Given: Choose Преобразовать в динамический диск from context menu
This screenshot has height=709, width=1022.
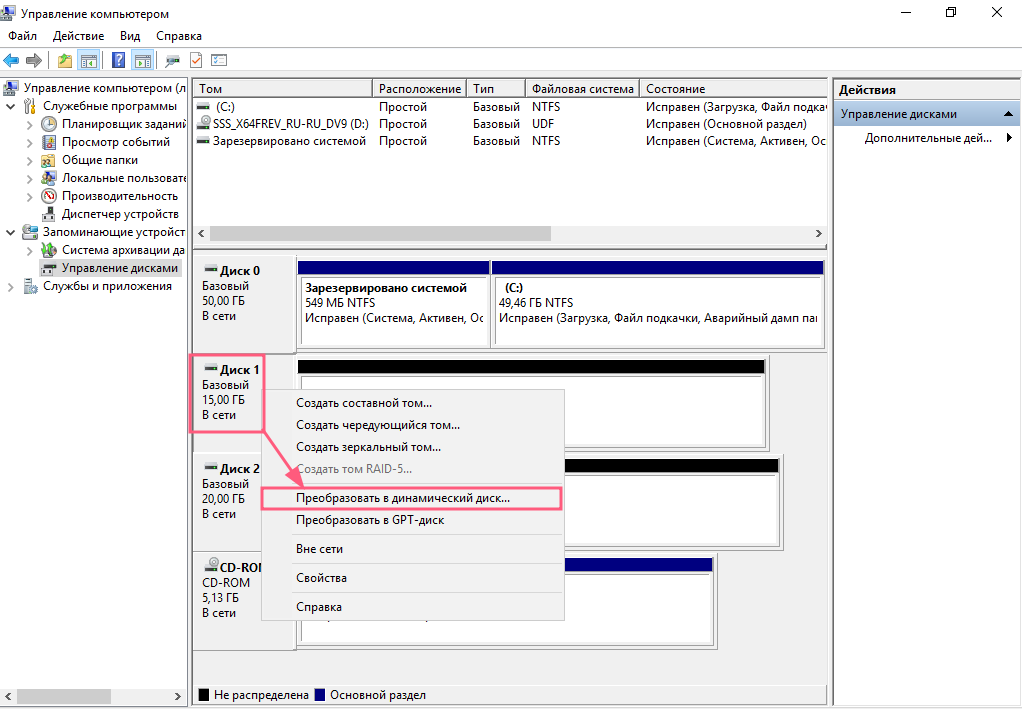Looking at the screenshot, I should point(402,497).
